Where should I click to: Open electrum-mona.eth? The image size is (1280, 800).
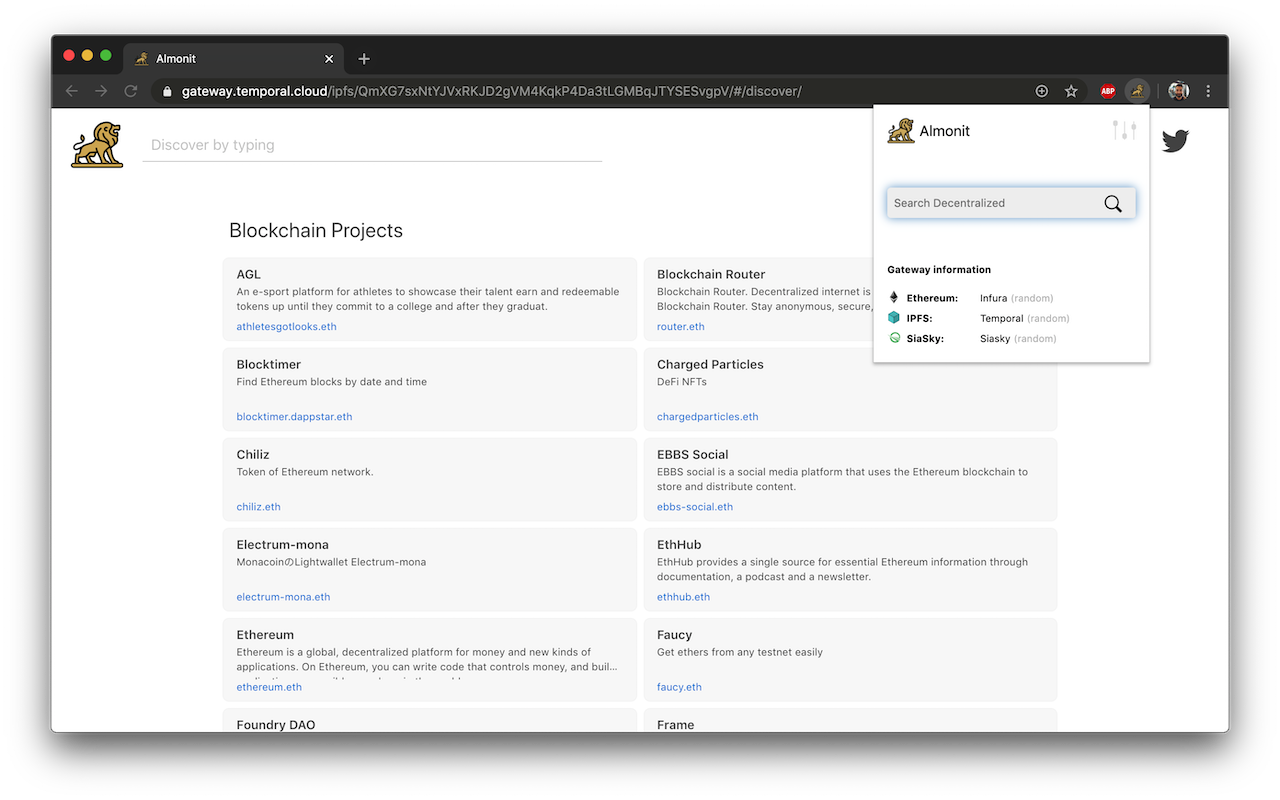pyautogui.click(x=283, y=597)
